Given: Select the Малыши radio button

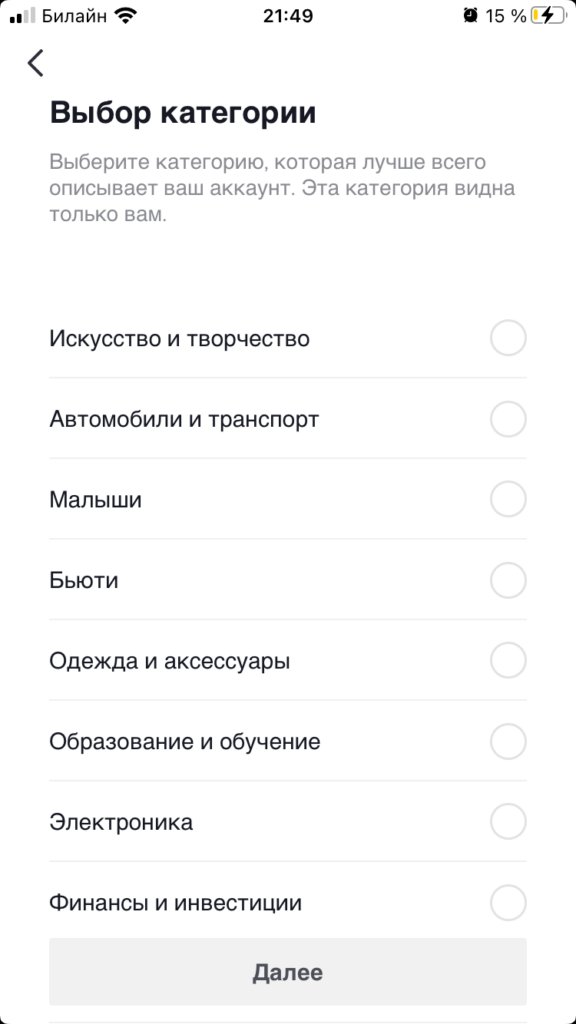Looking at the screenshot, I should (509, 499).
